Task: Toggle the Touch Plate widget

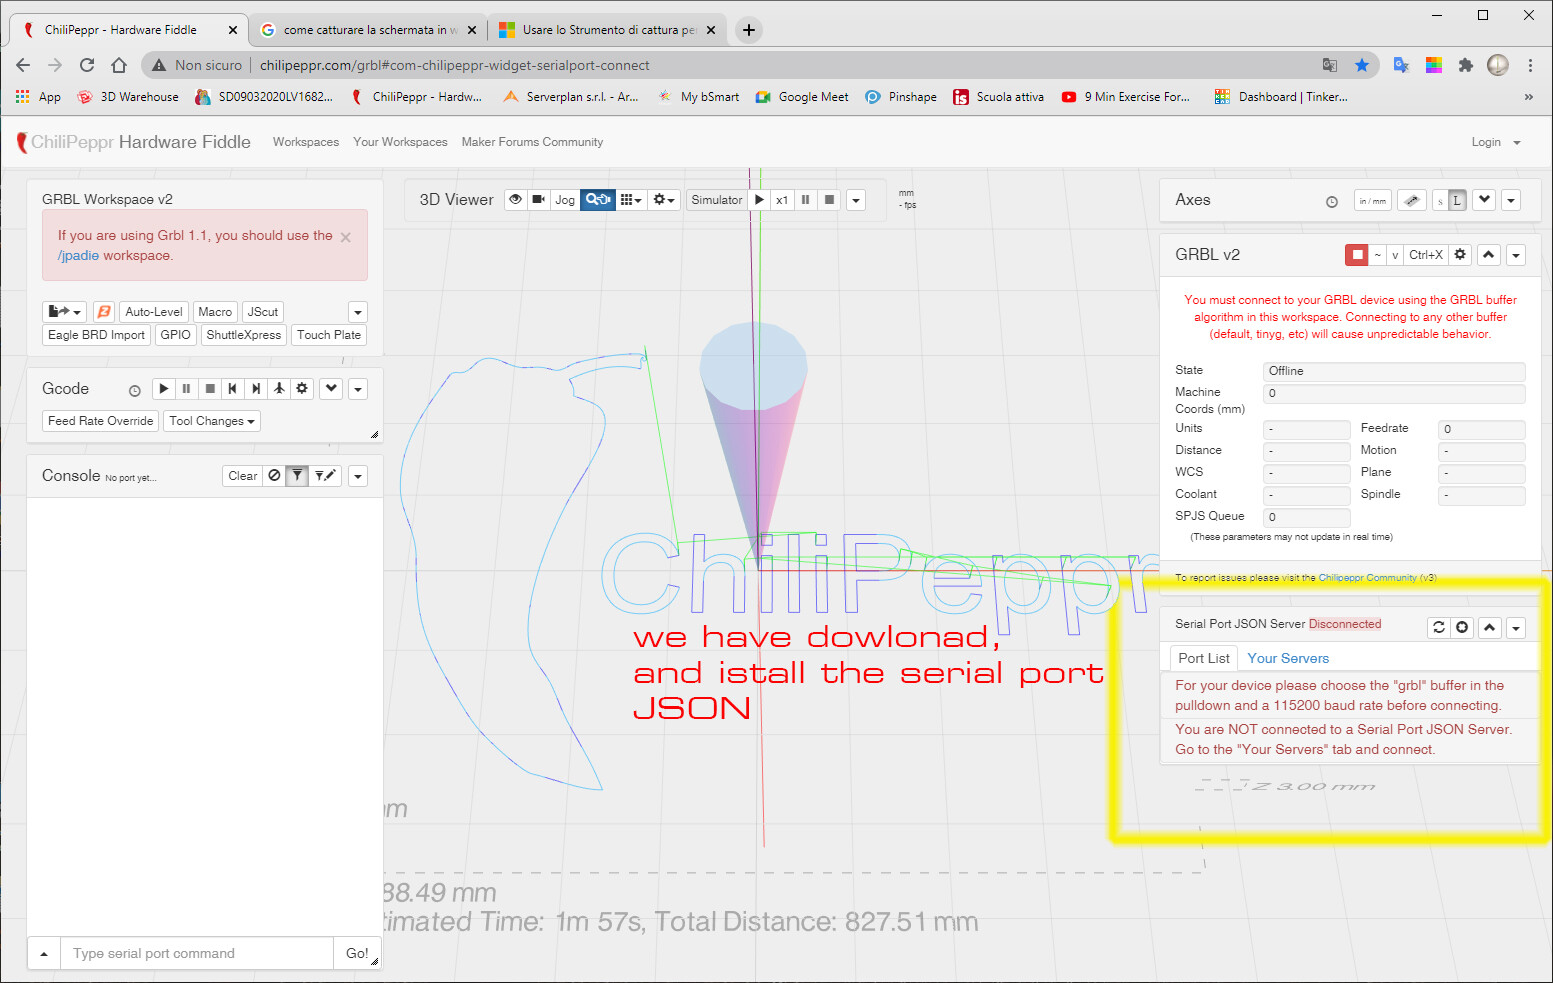Action: pyautogui.click(x=329, y=335)
